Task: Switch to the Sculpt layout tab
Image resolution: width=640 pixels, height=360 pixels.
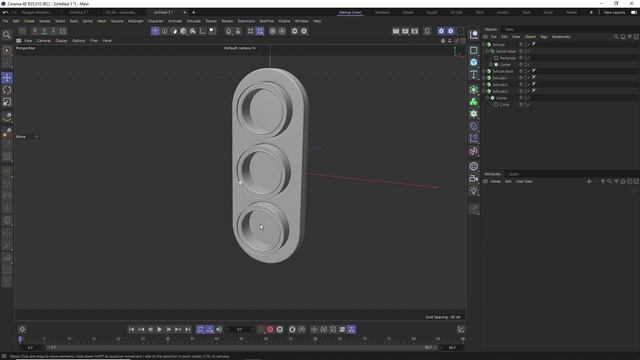Action: point(432,13)
